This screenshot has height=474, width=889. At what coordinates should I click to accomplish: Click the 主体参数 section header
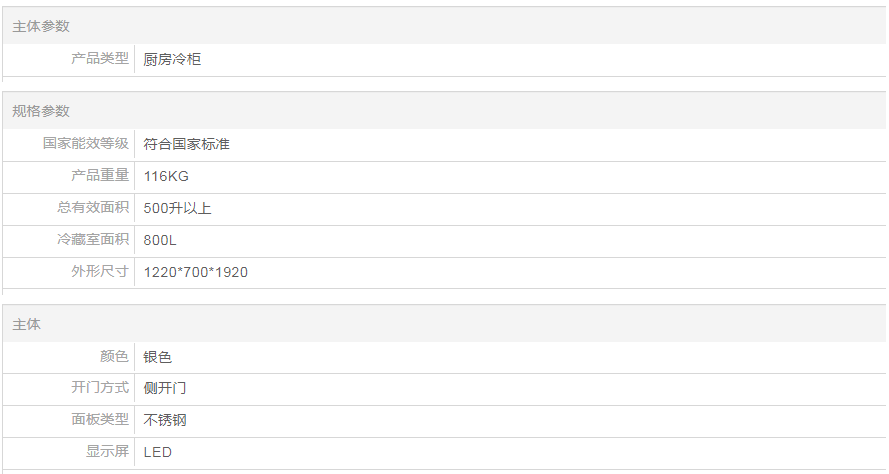click(x=41, y=27)
